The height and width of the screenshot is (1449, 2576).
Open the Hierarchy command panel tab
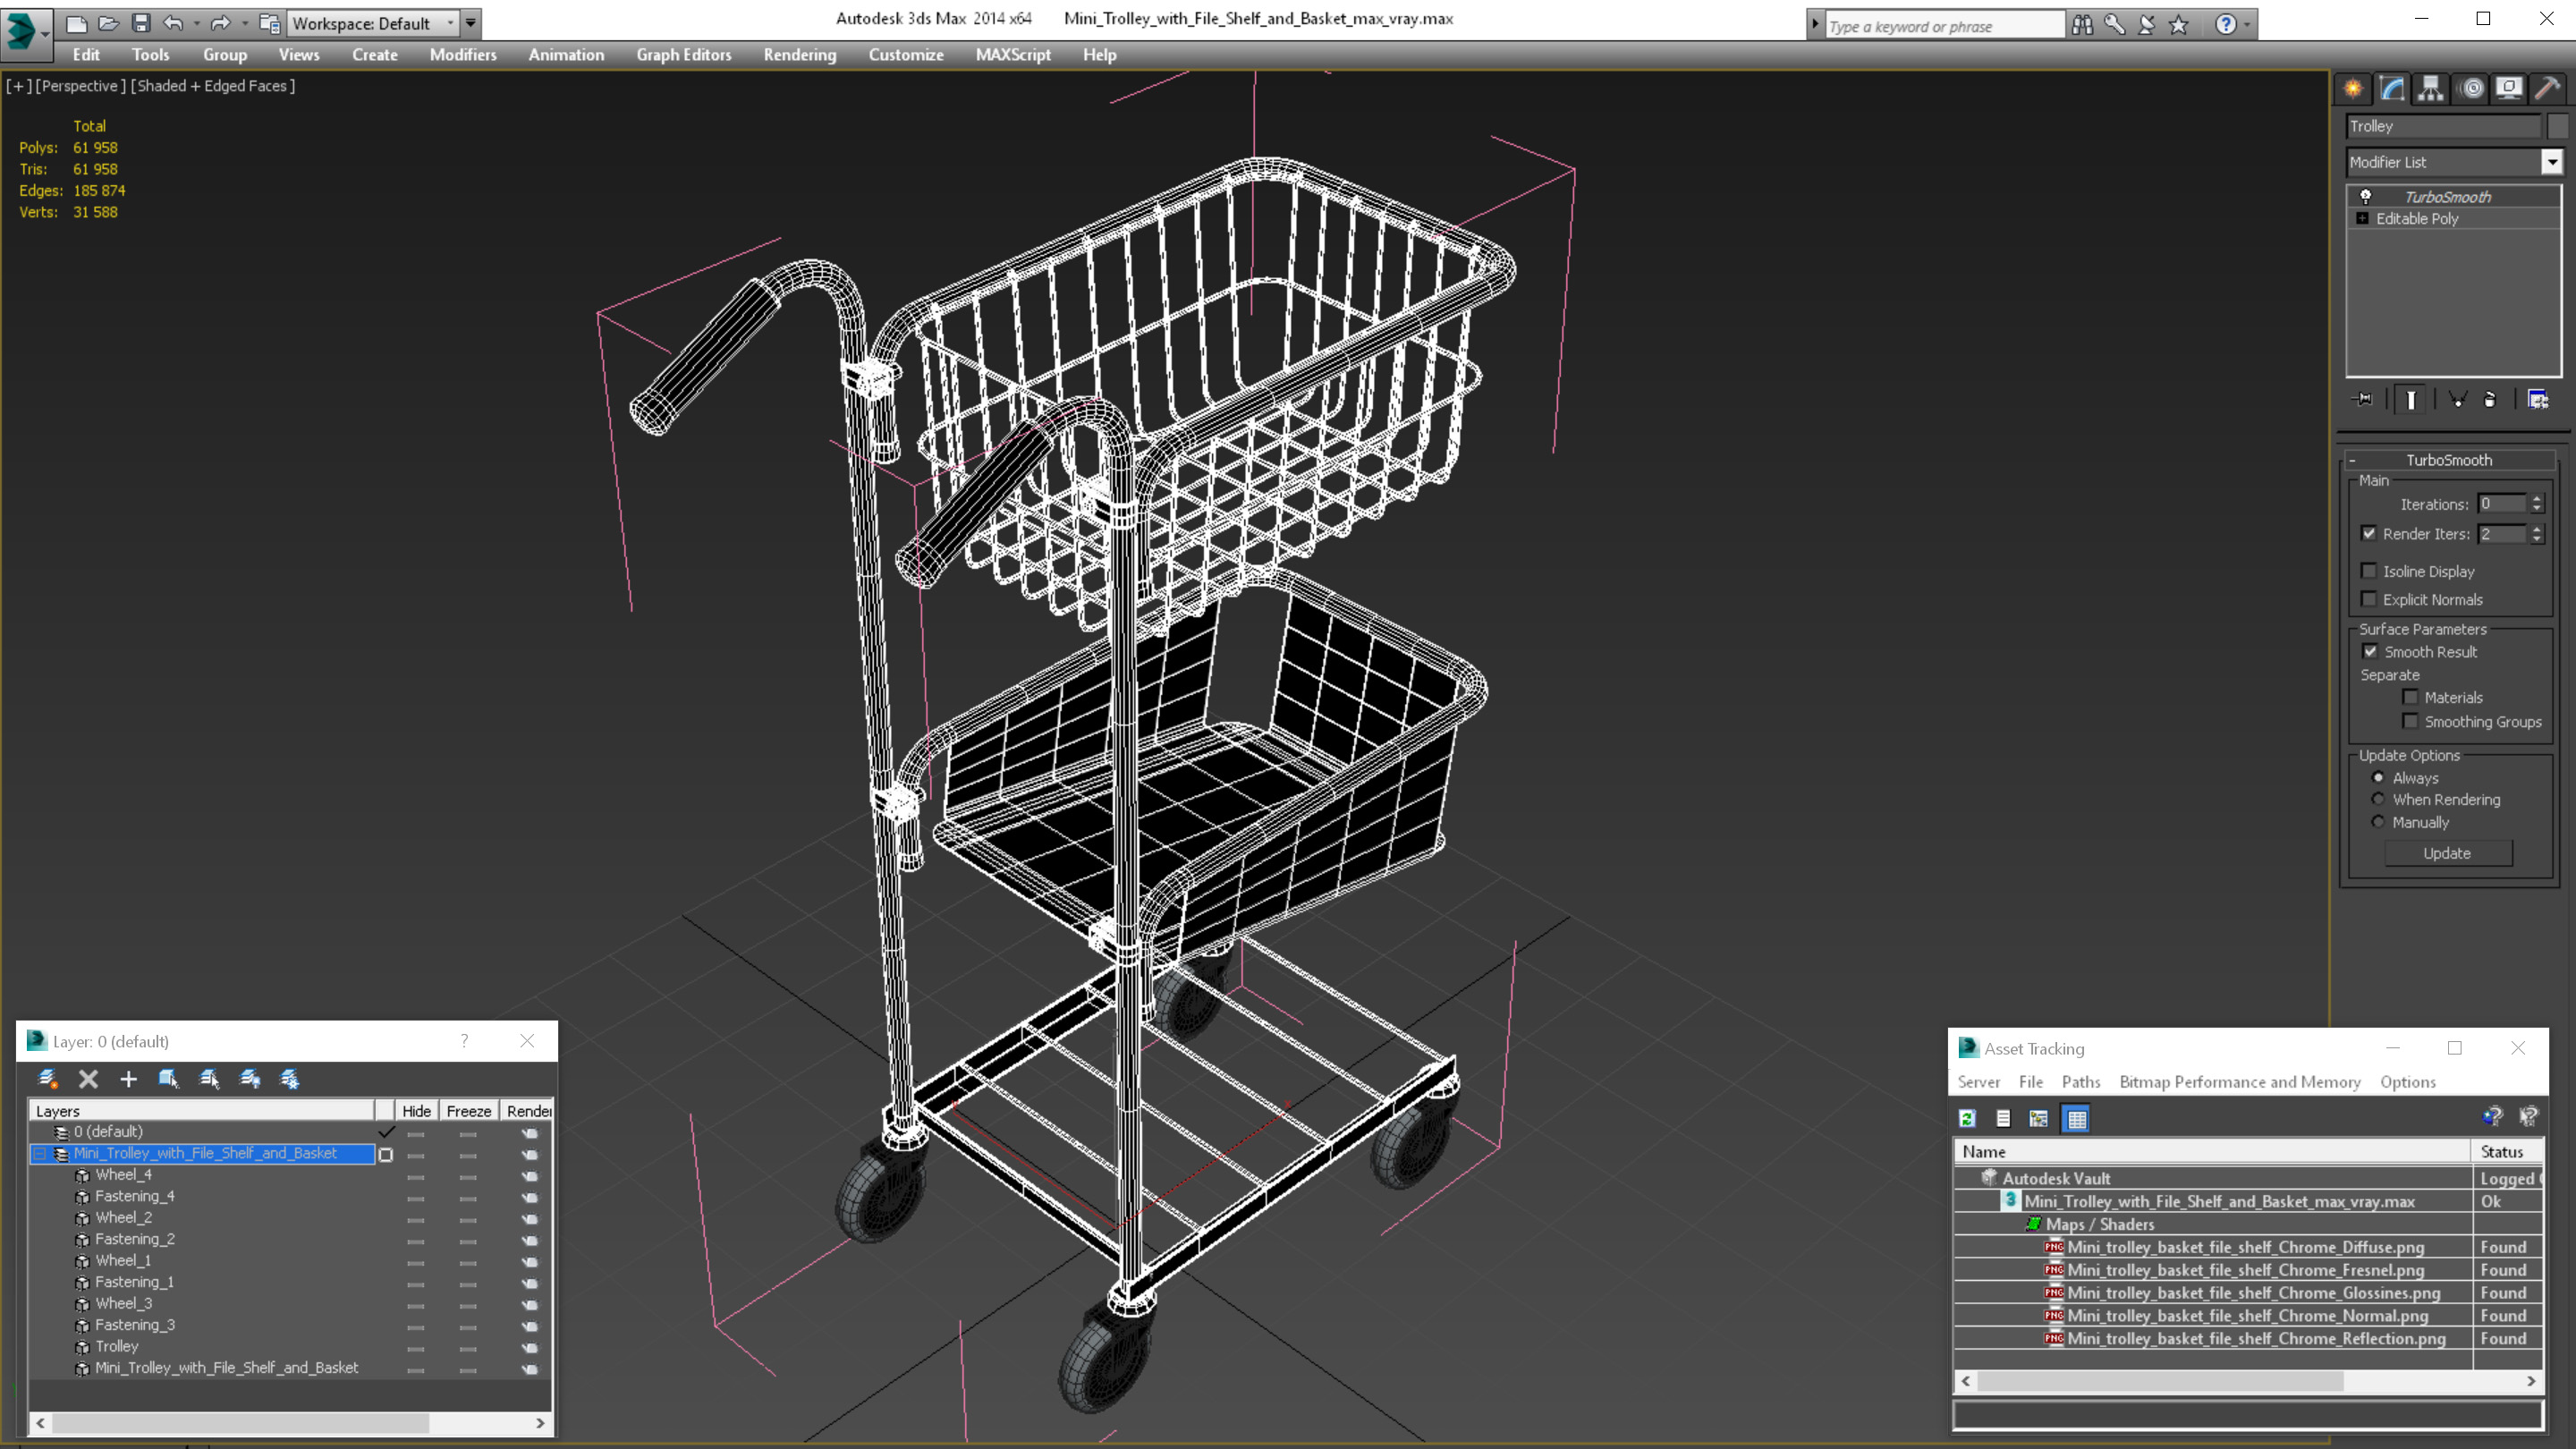pyautogui.click(x=2431, y=88)
